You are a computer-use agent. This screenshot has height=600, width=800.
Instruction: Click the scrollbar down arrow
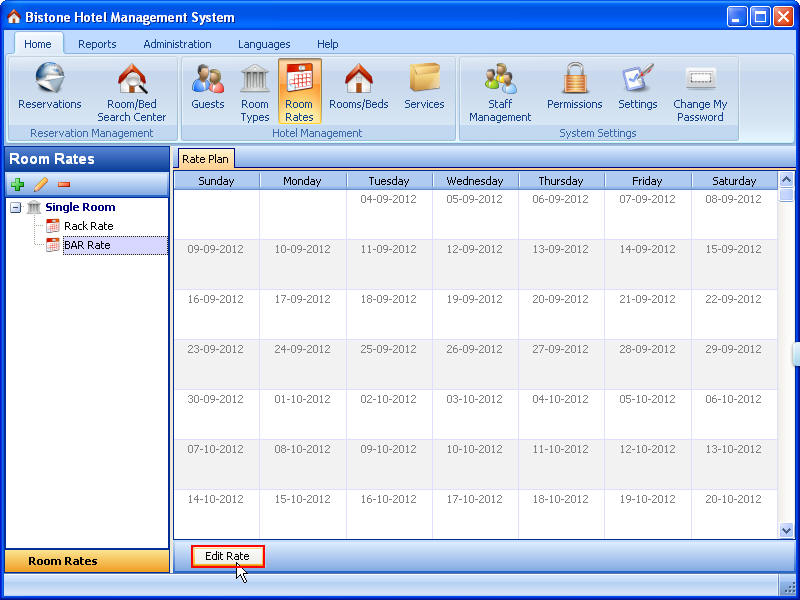click(x=788, y=531)
